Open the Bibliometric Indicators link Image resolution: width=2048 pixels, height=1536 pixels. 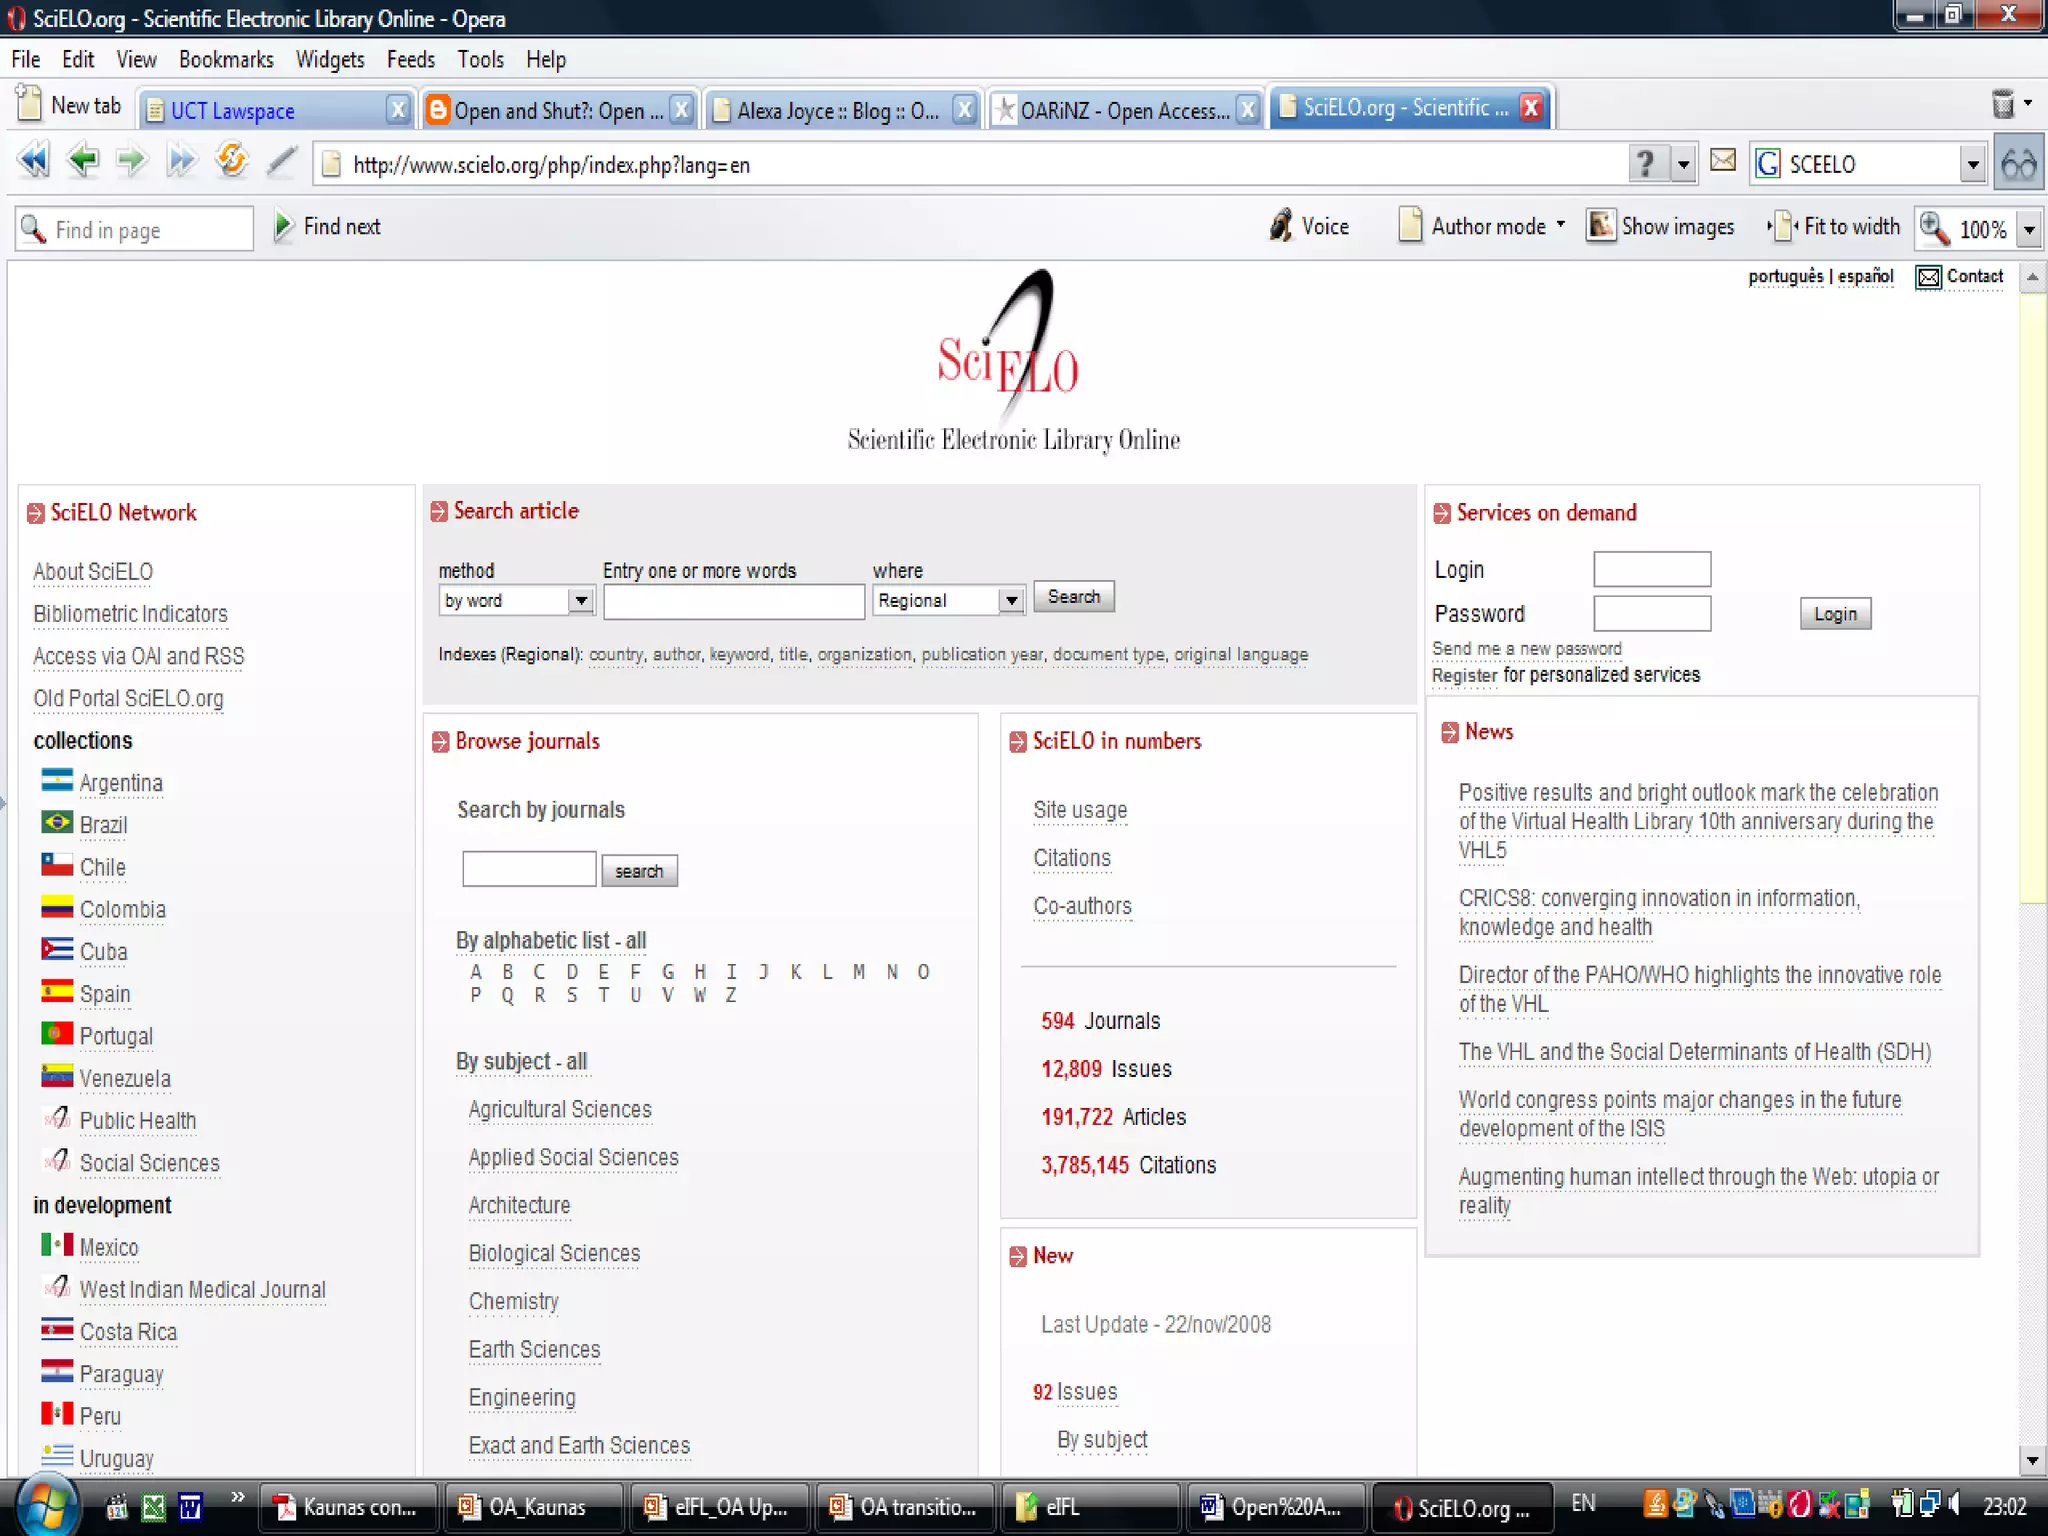pyautogui.click(x=130, y=614)
